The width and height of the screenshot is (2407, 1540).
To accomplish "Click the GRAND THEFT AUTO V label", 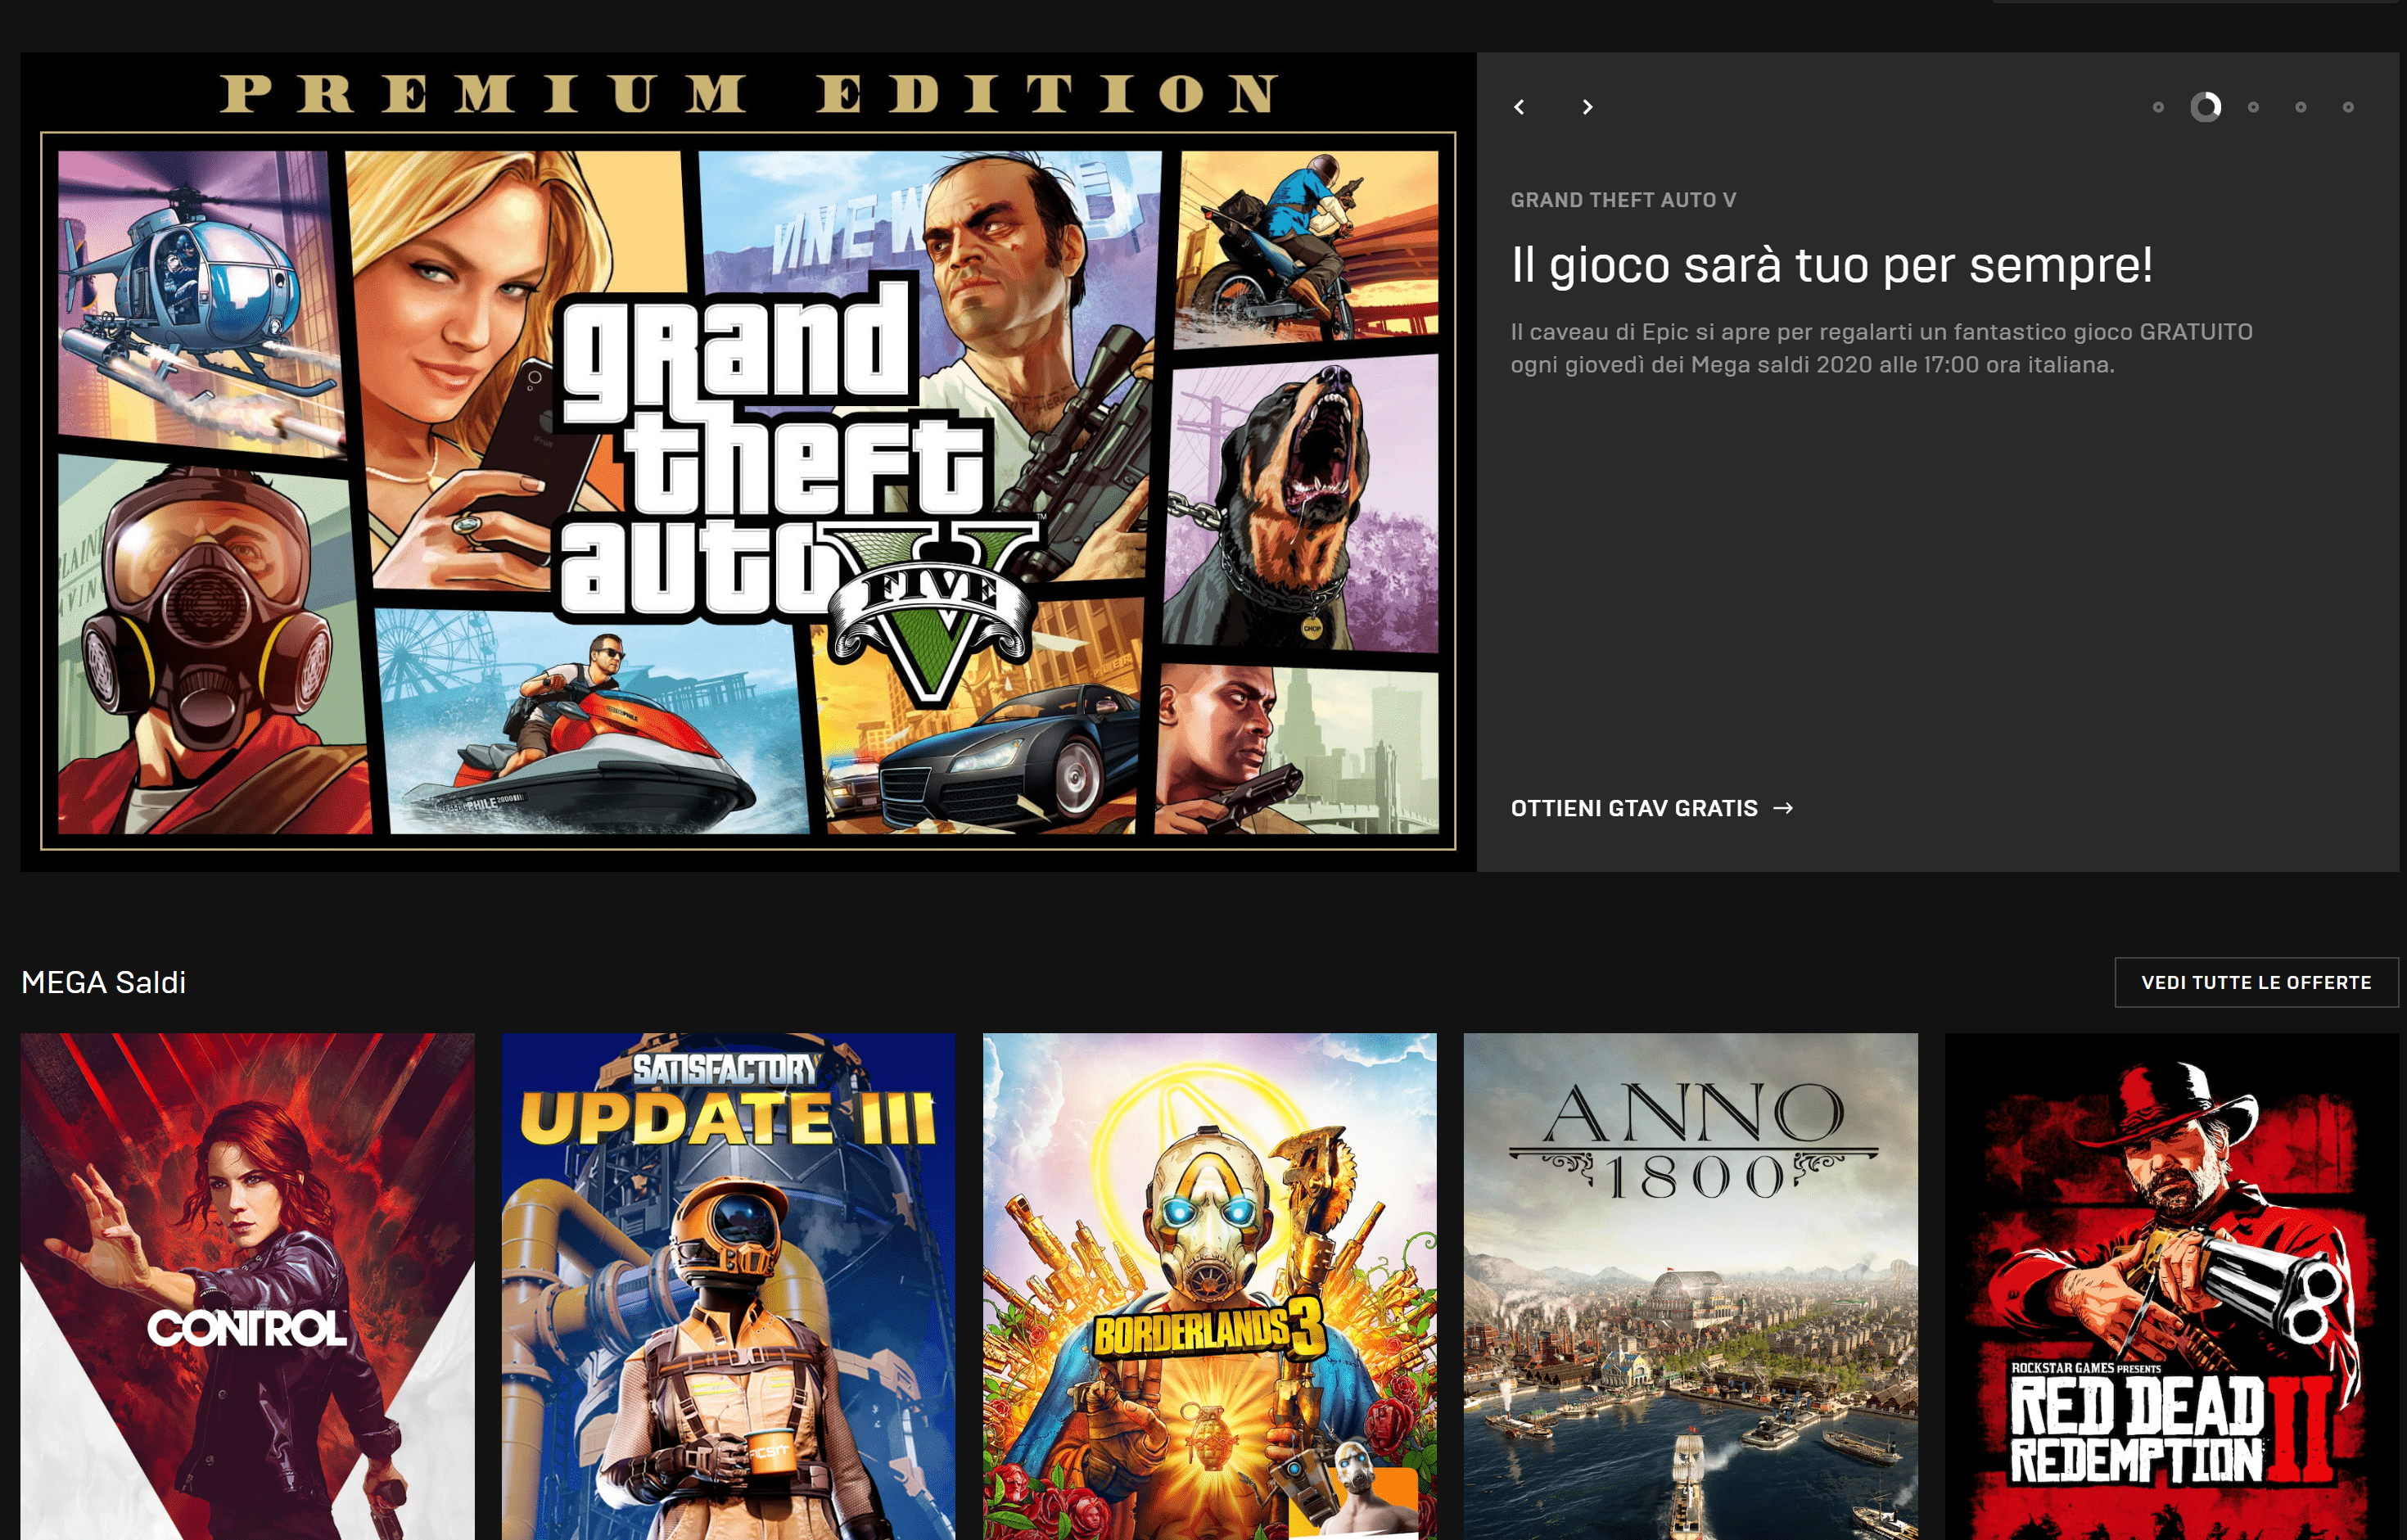I will tap(1623, 200).
